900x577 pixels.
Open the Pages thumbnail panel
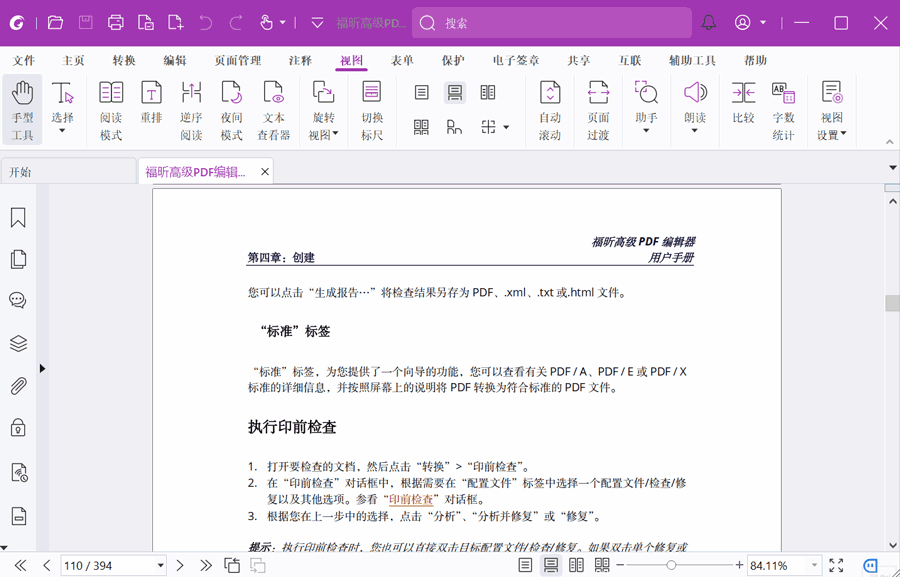coord(18,259)
